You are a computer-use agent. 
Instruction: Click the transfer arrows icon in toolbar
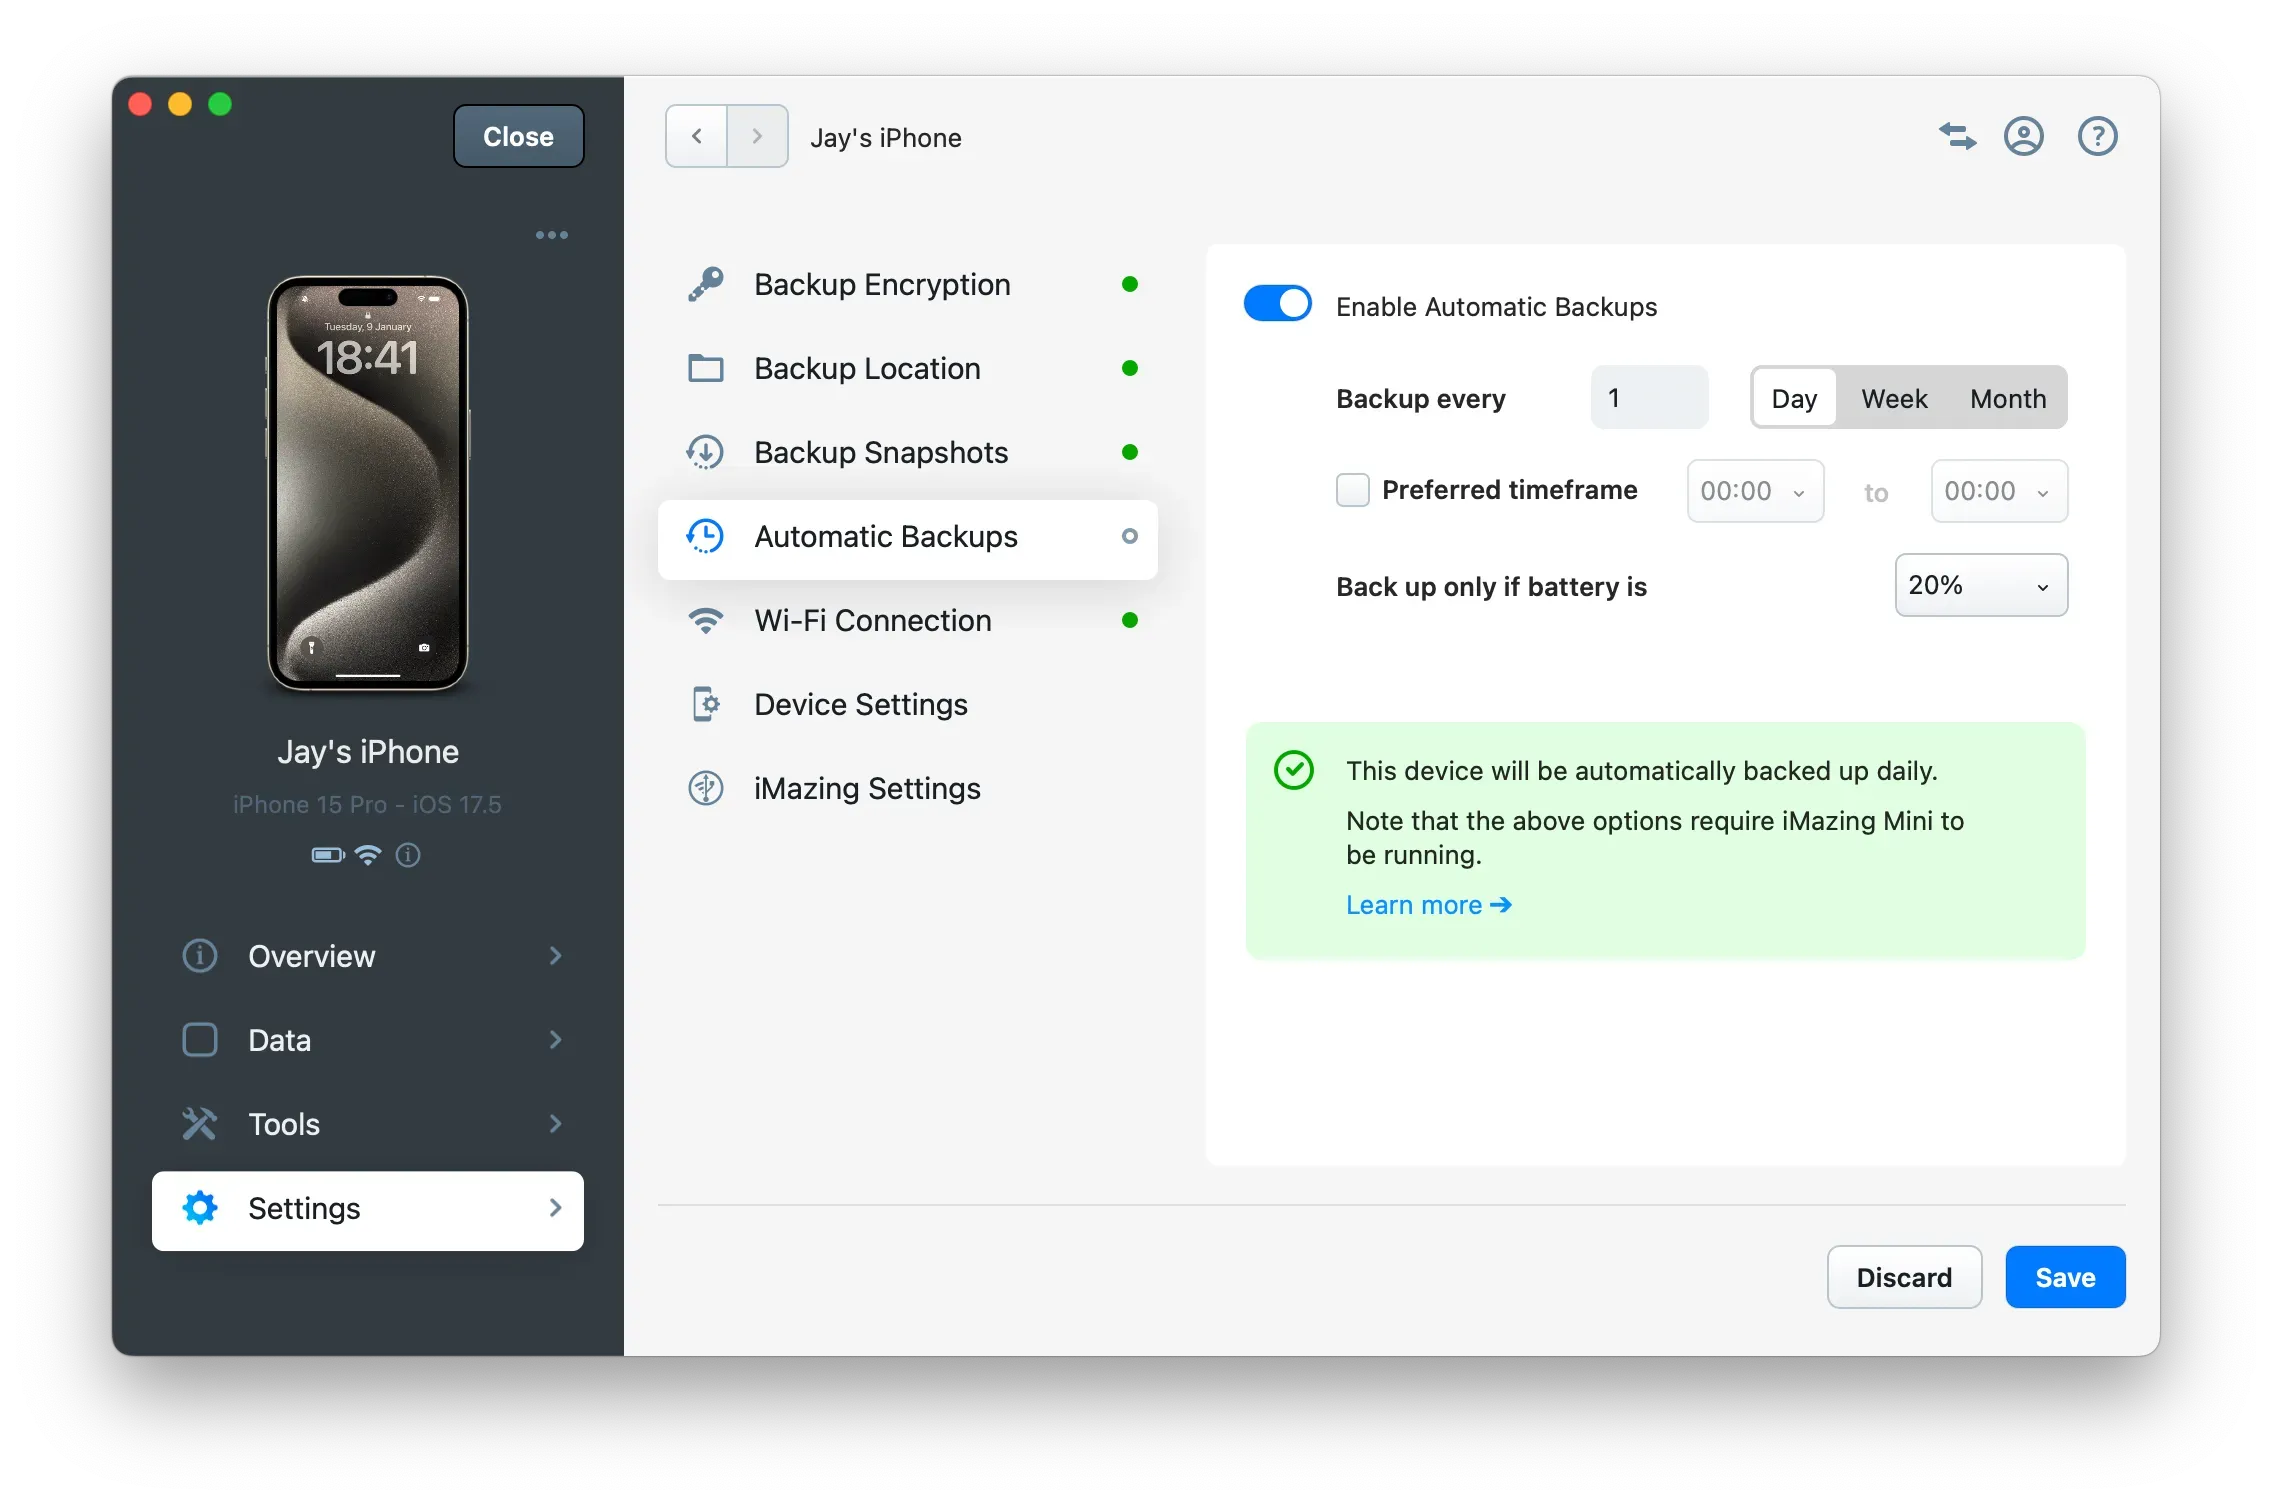click(x=1957, y=136)
